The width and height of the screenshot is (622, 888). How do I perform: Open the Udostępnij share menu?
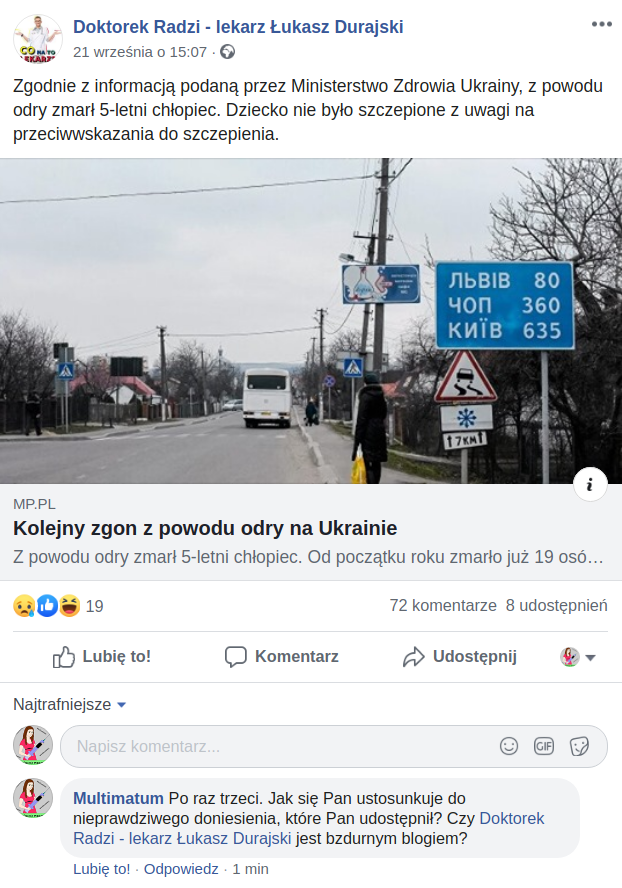(x=459, y=656)
